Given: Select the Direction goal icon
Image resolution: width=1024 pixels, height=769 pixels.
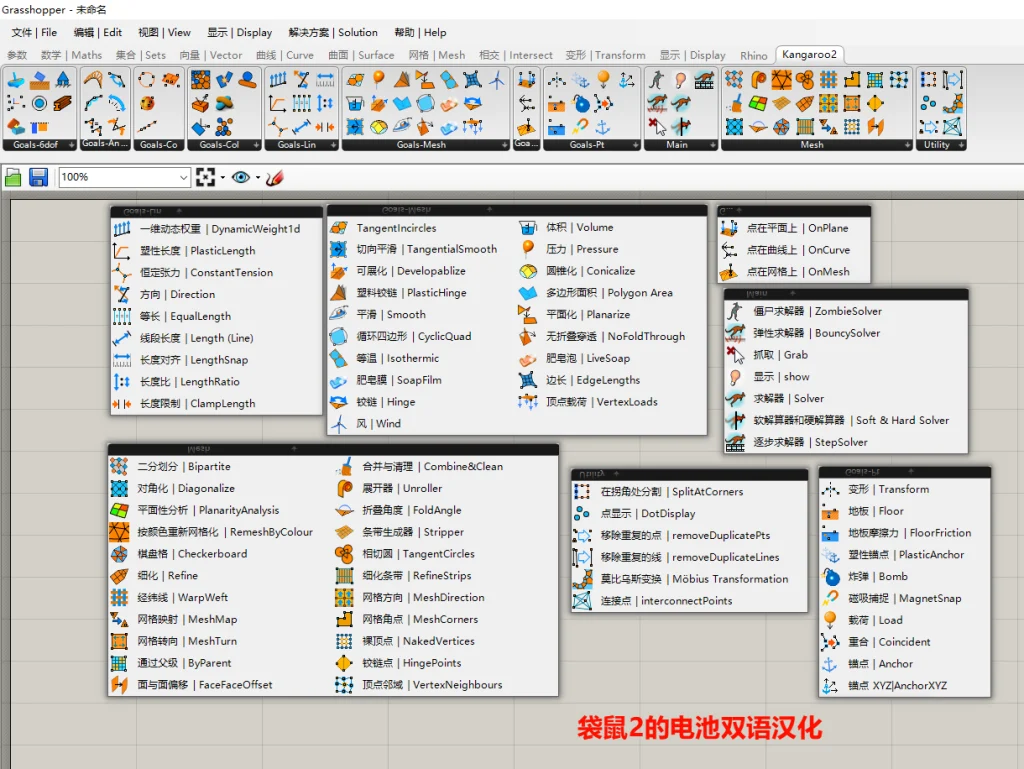Looking at the screenshot, I should 122,294.
